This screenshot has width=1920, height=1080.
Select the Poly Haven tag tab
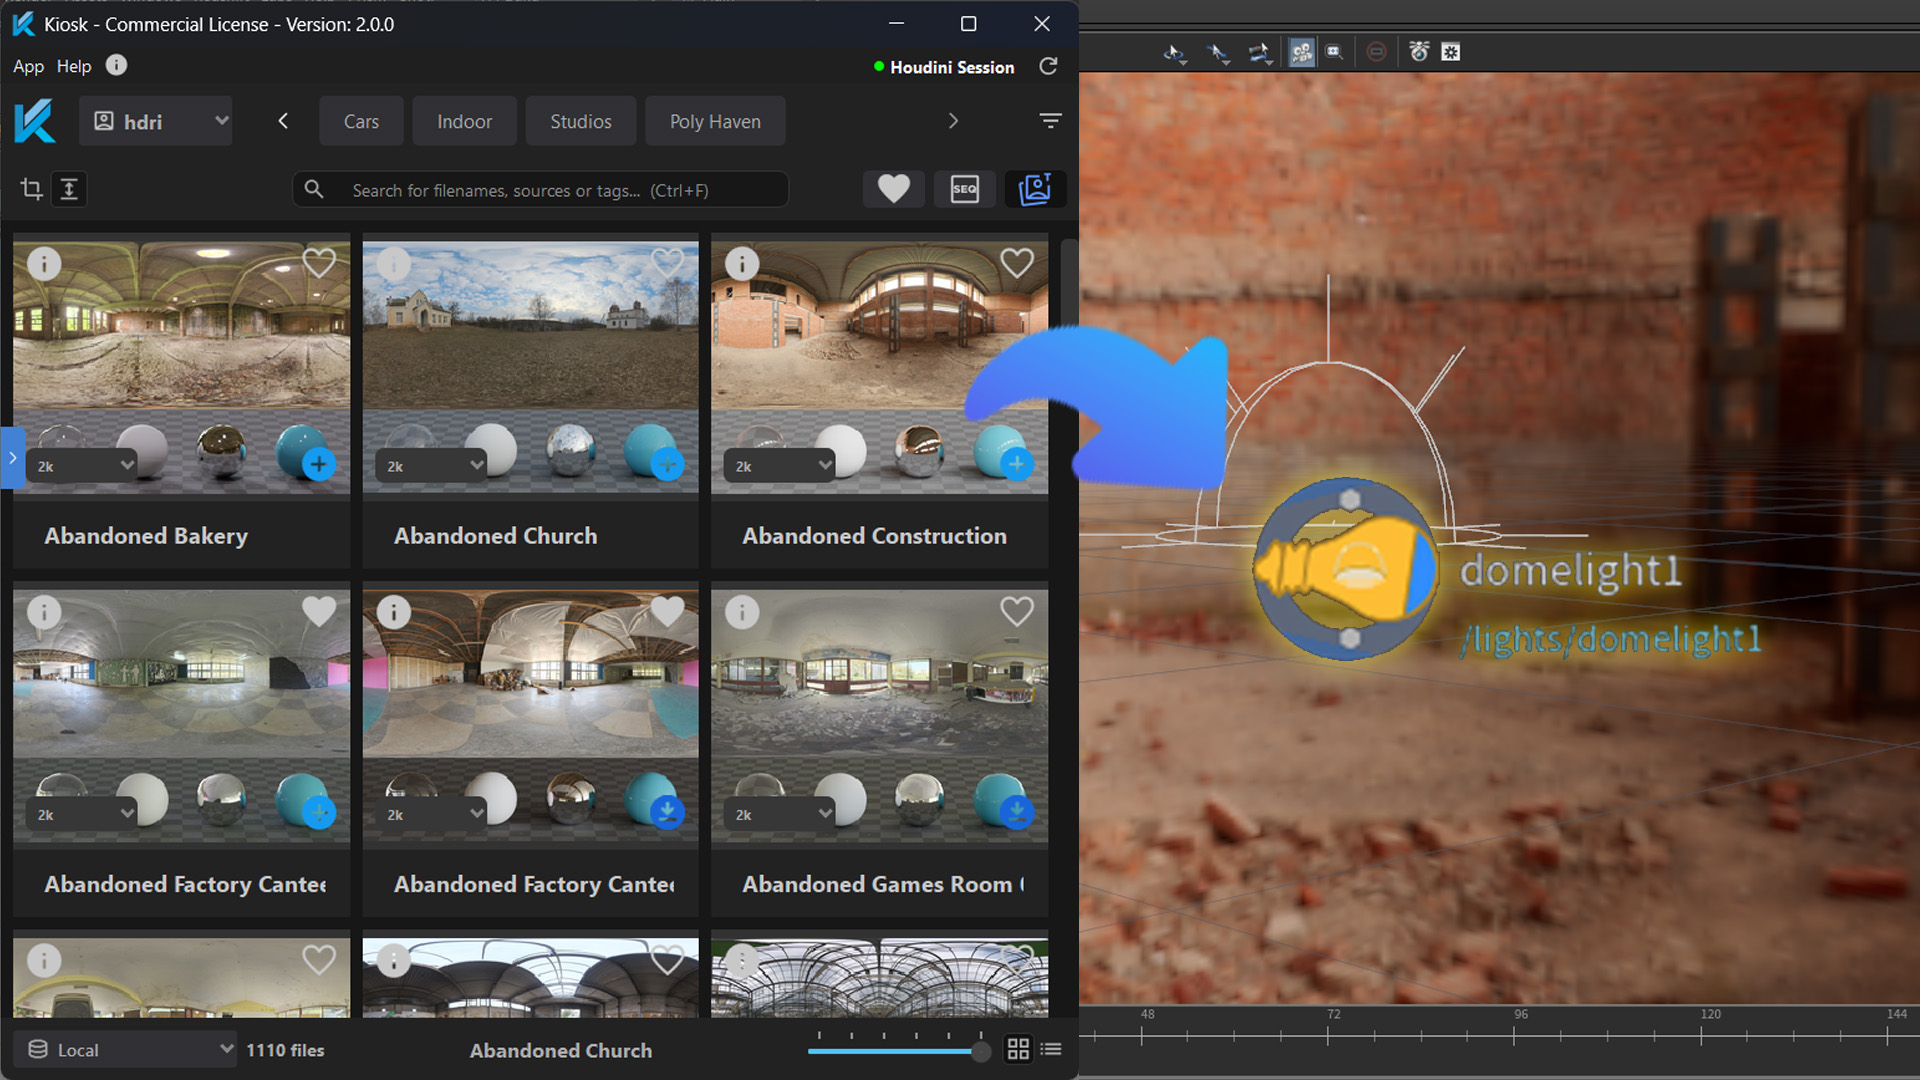tap(714, 121)
